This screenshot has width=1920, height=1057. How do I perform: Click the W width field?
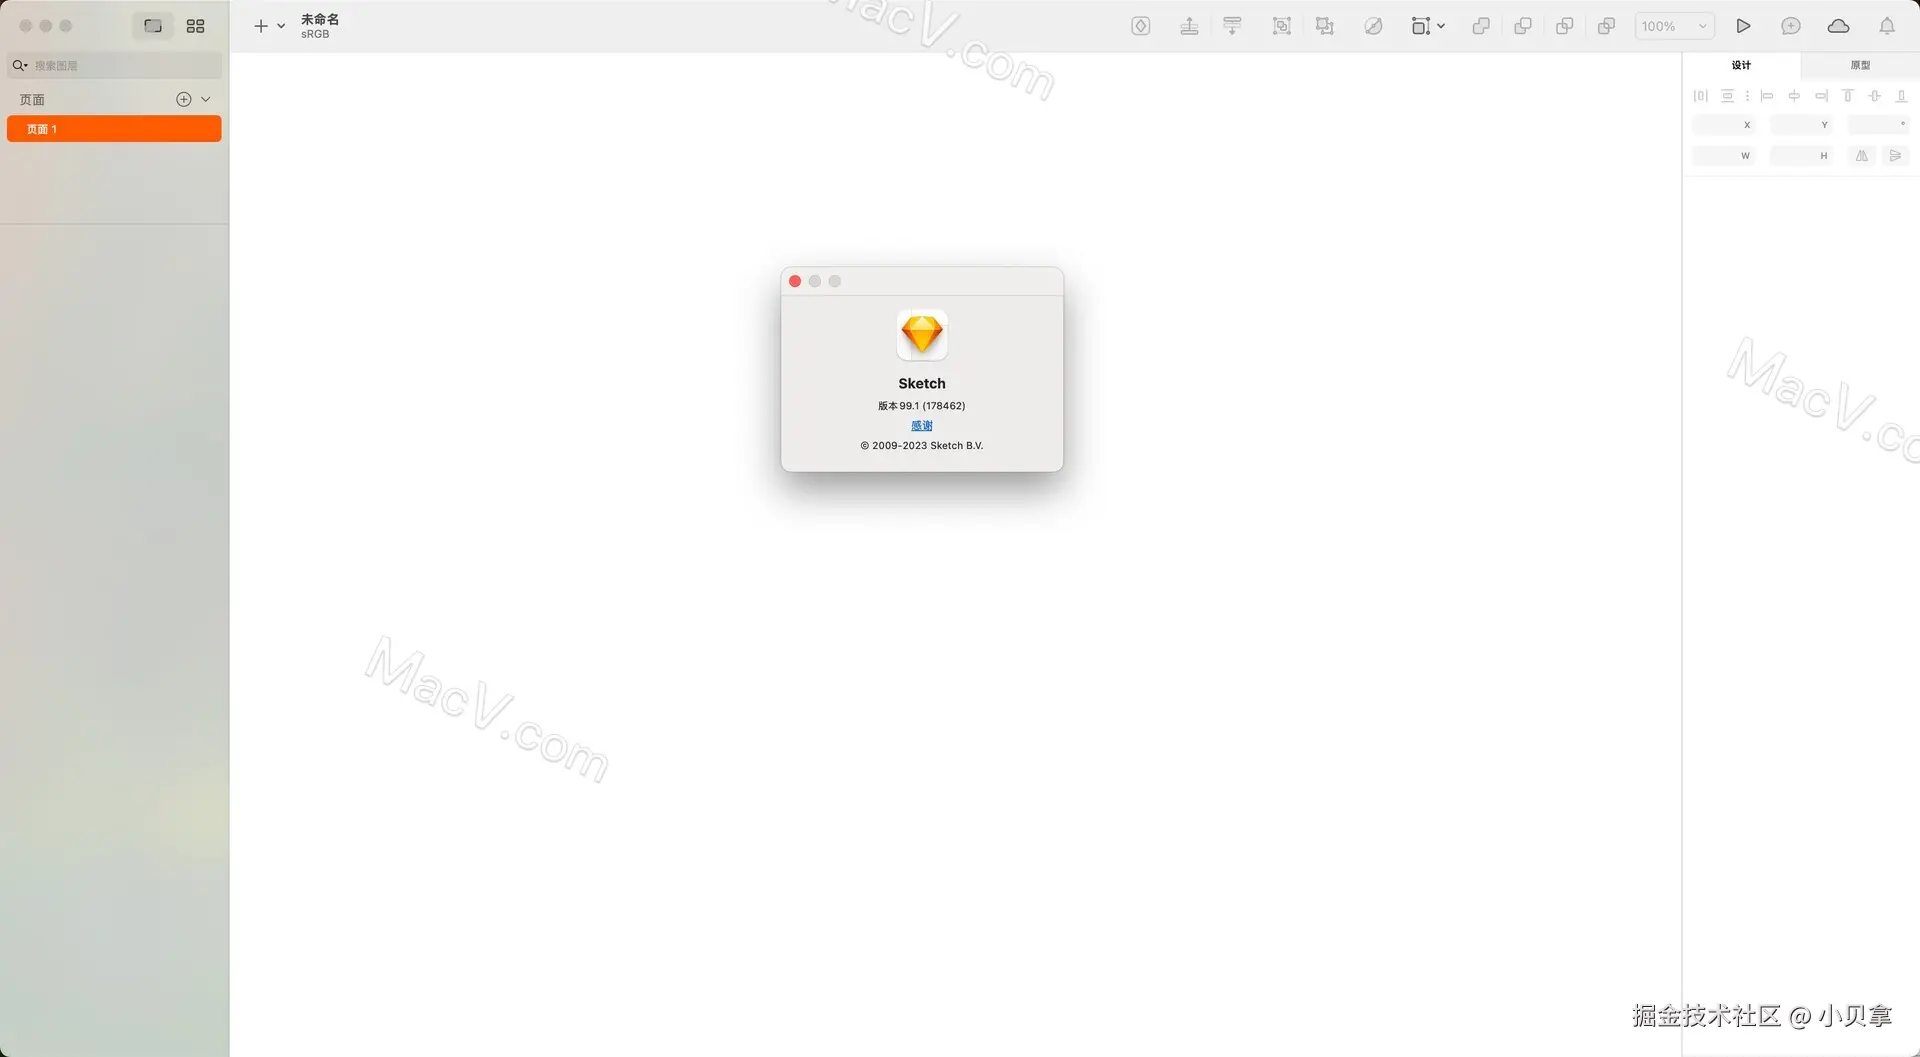[x=1723, y=156]
